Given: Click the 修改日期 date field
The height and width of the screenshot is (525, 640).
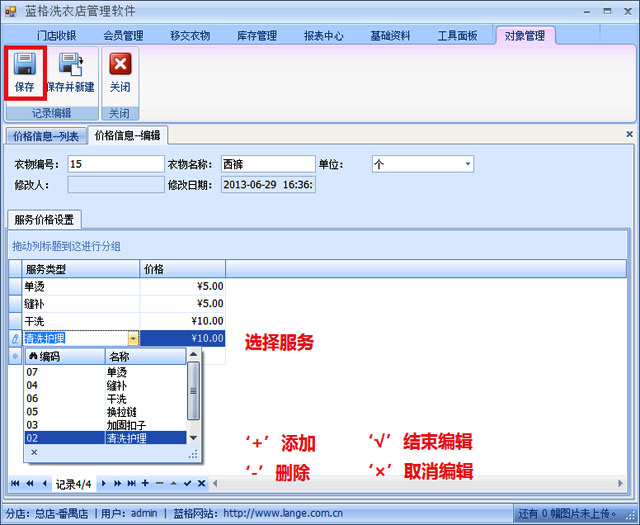Looking at the screenshot, I should click(x=268, y=185).
